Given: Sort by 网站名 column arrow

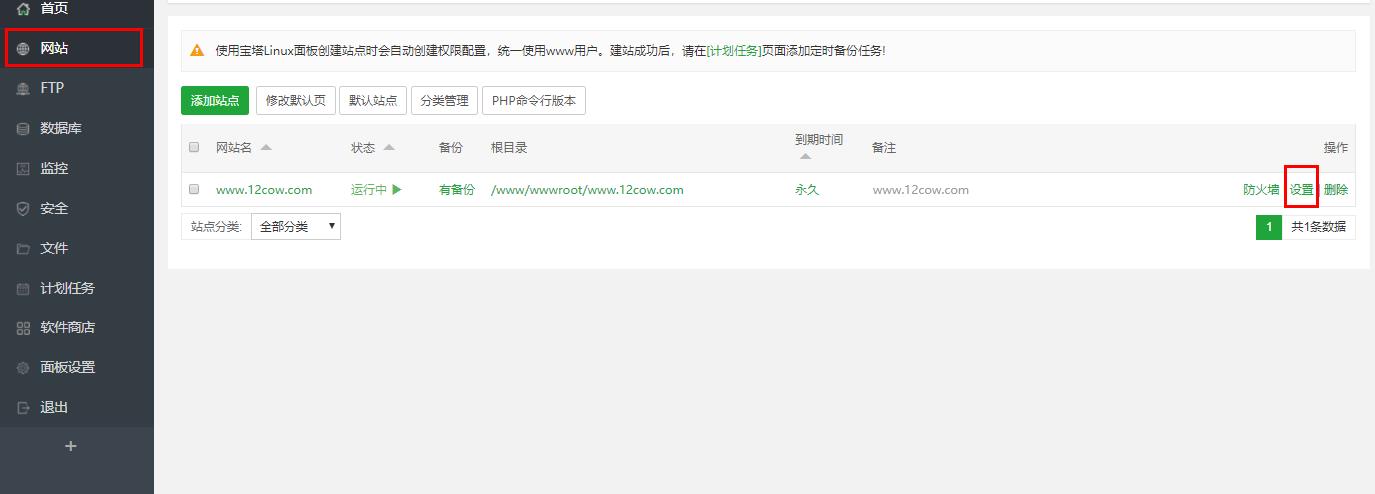Looking at the screenshot, I should point(266,147).
